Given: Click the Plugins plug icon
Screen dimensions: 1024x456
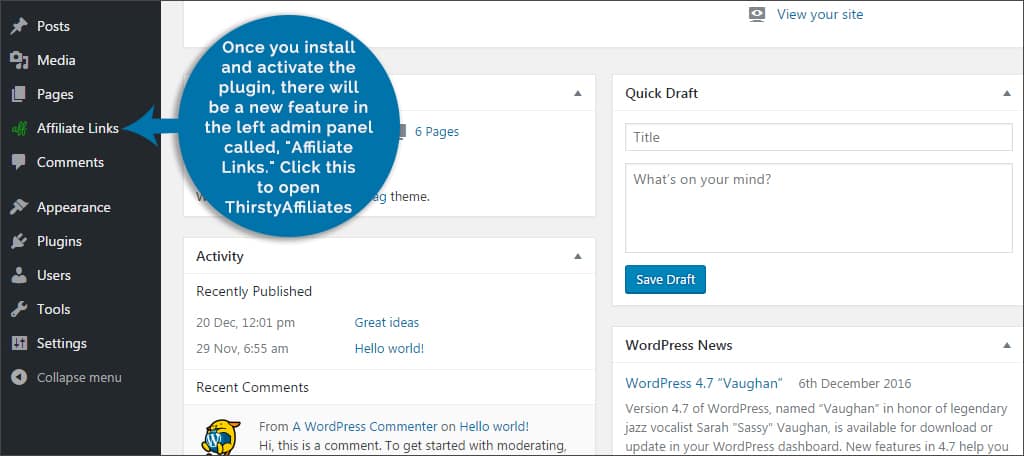Looking at the screenshot, I should (19, 241).
